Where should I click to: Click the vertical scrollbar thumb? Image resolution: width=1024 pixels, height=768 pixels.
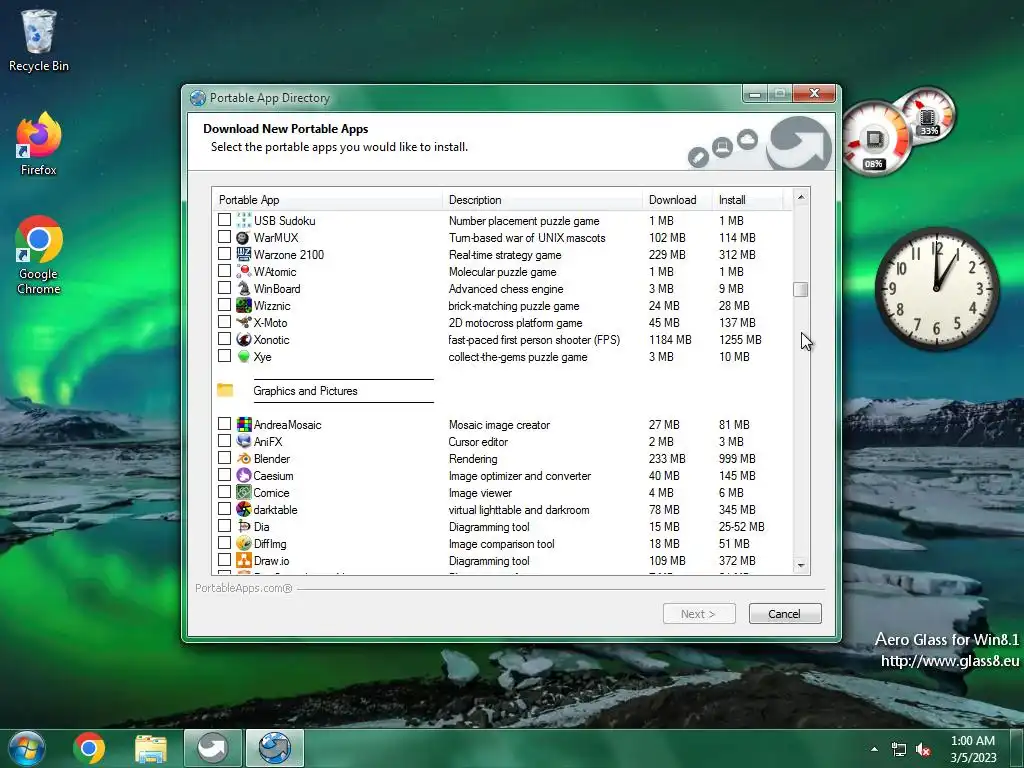pos(801,289)
